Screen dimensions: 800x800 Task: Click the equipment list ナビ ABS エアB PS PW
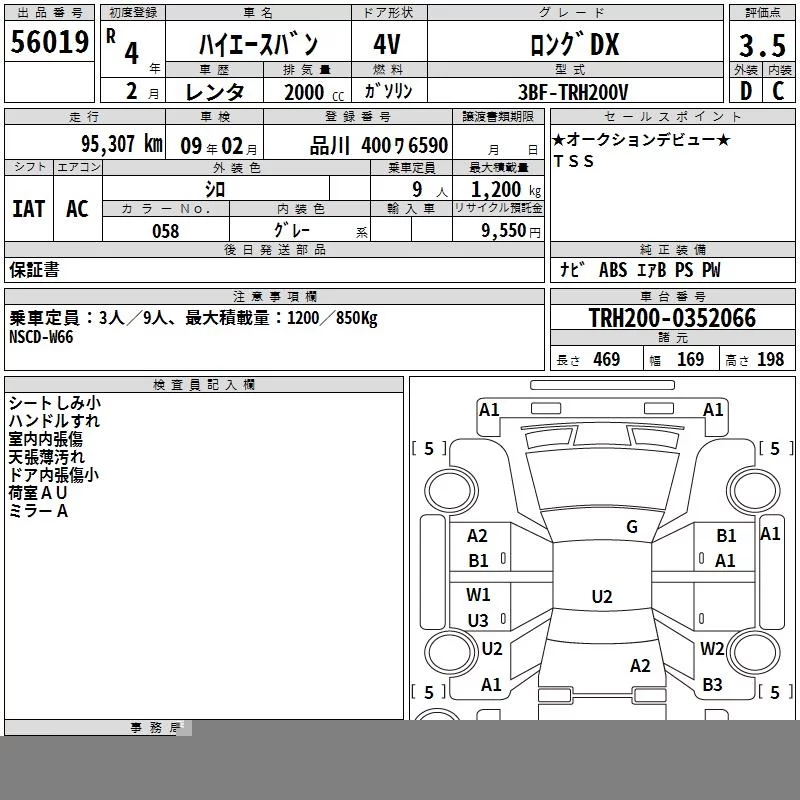tap(640, 270)
